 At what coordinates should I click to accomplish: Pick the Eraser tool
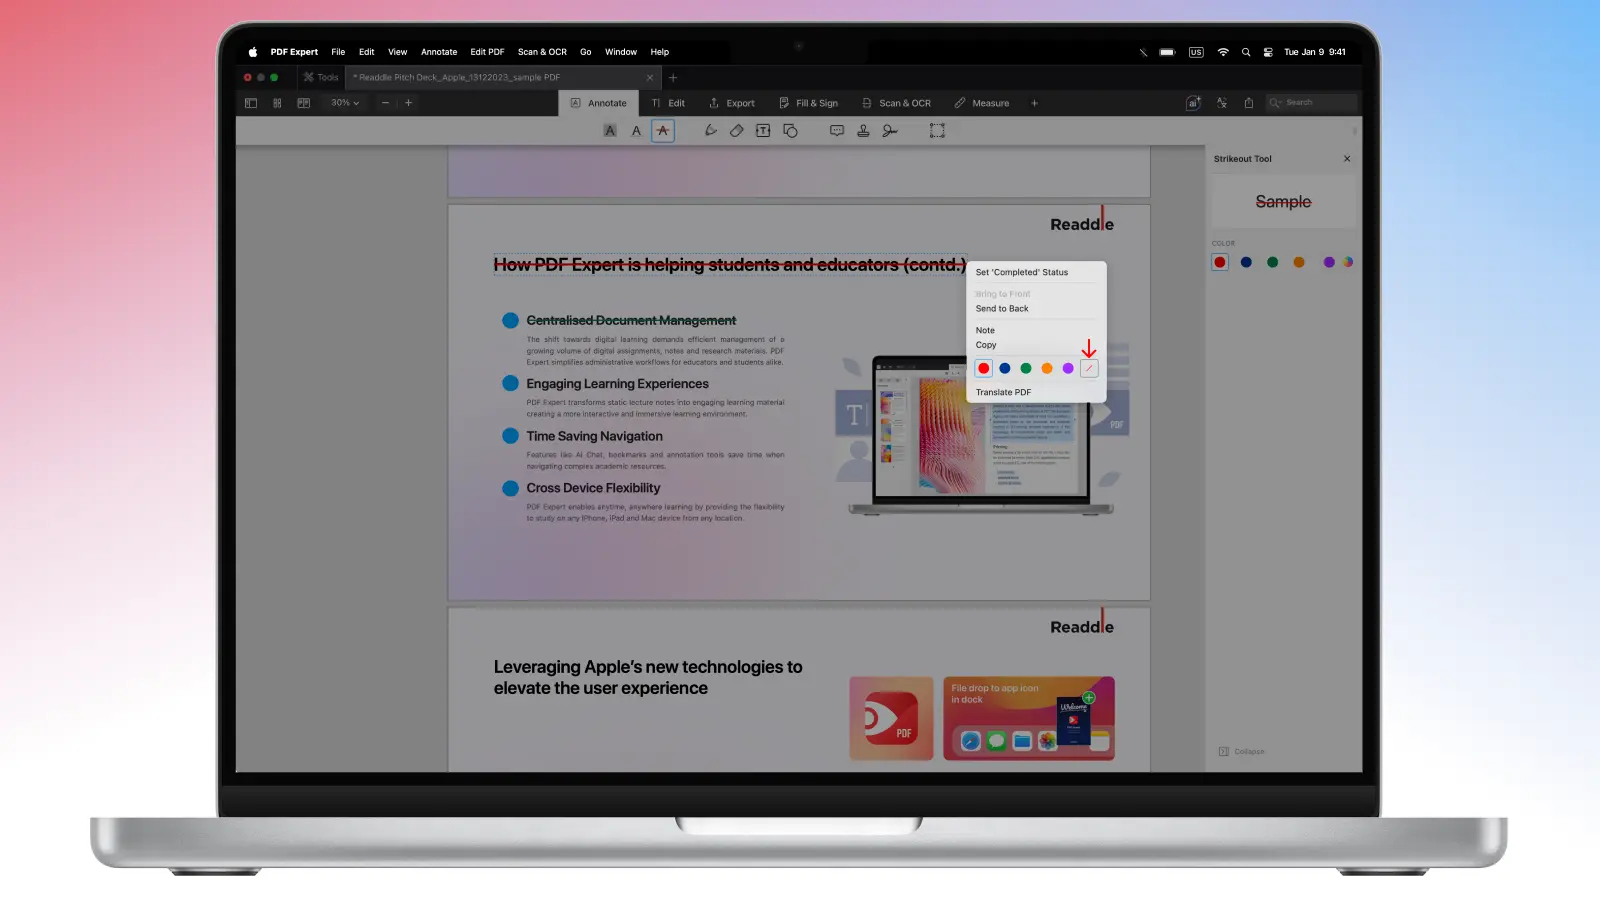coord(737,131)
